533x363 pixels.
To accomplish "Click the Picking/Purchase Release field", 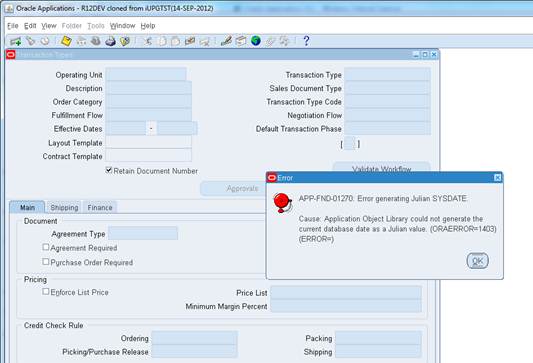I will 194,351.
